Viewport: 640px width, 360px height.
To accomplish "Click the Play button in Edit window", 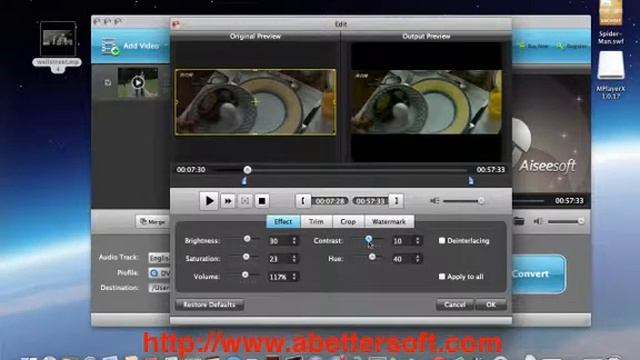I will [209, 201].
